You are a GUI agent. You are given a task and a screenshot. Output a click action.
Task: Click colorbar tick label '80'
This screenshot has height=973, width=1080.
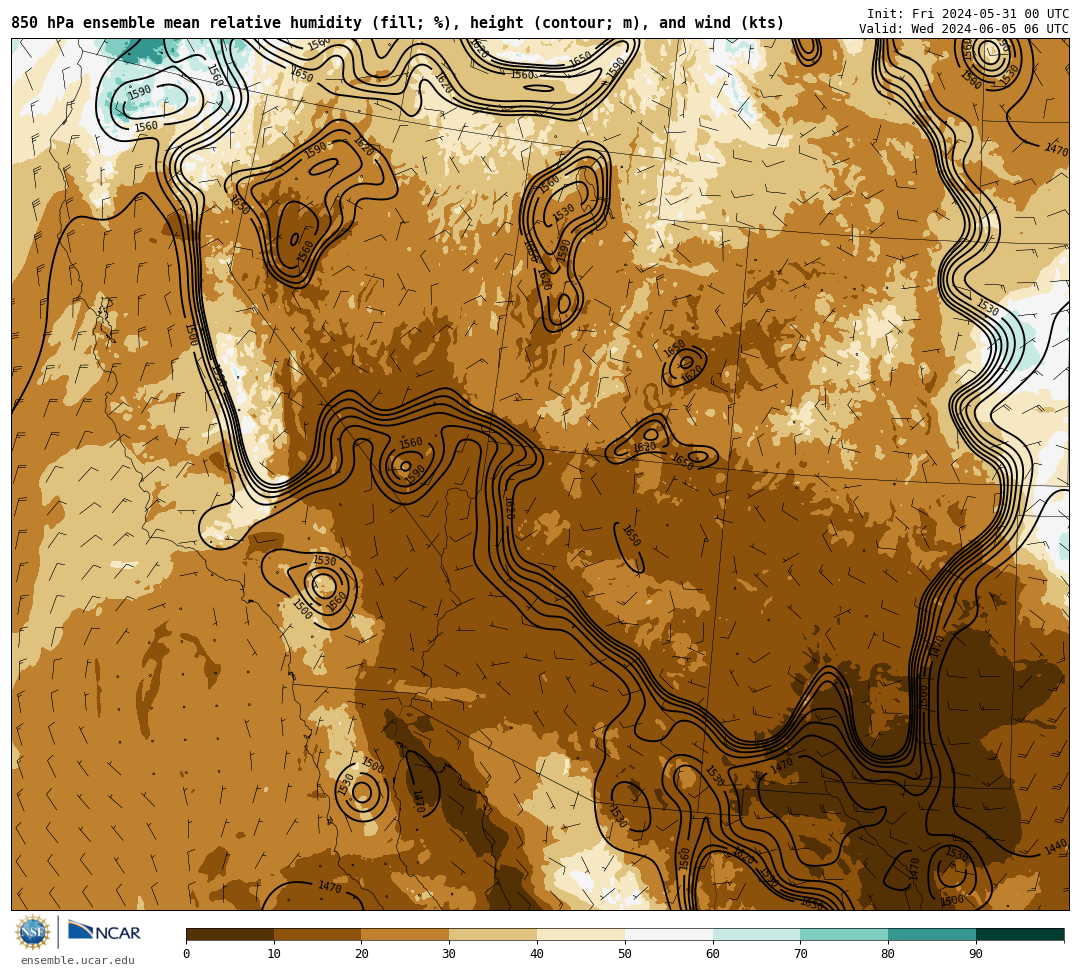pos(888,954)
